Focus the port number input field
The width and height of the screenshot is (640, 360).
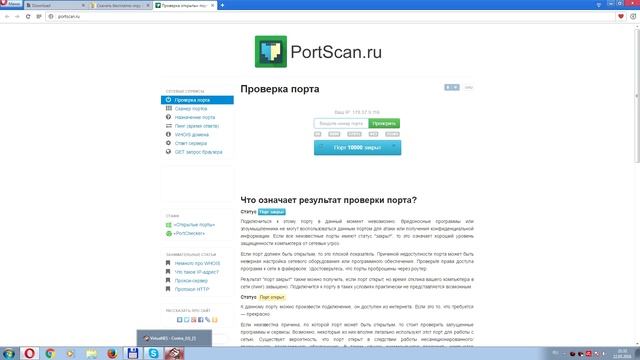click(x=341, y=123)
